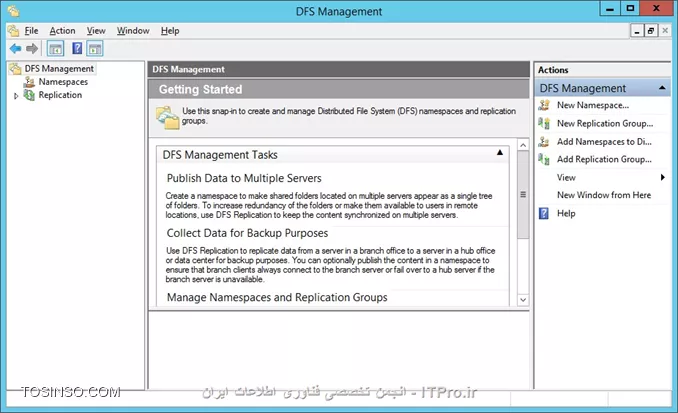The height and width of the screenshot is (413, 678).
Task: Click the DFS Management tree root icon
Action: pos(16,69)
